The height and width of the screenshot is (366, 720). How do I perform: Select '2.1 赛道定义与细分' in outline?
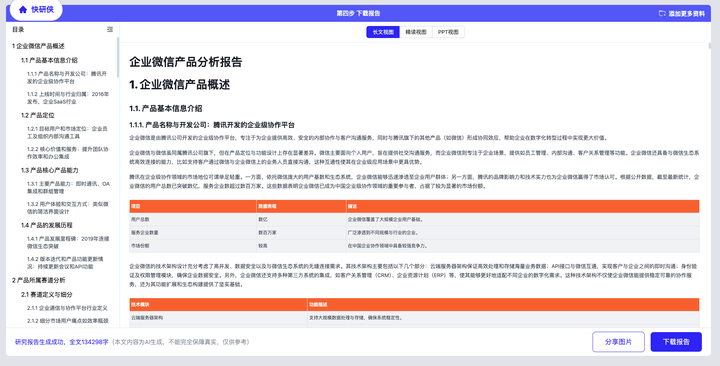[46, 294]
